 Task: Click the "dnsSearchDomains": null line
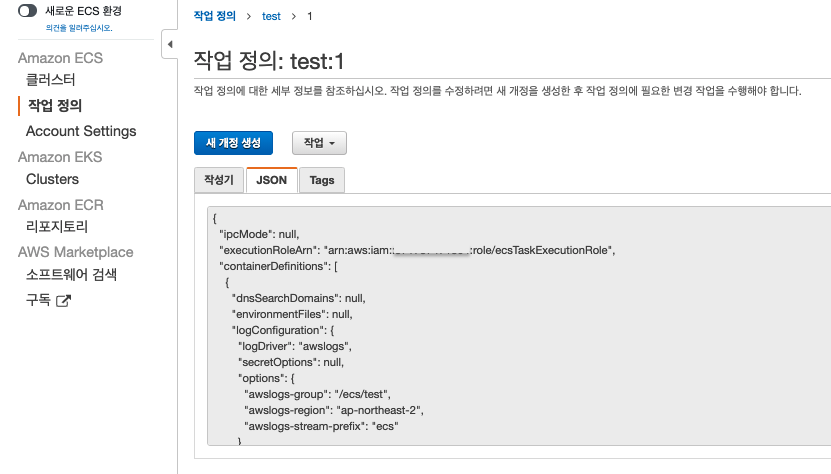click(x=298, y=299)
